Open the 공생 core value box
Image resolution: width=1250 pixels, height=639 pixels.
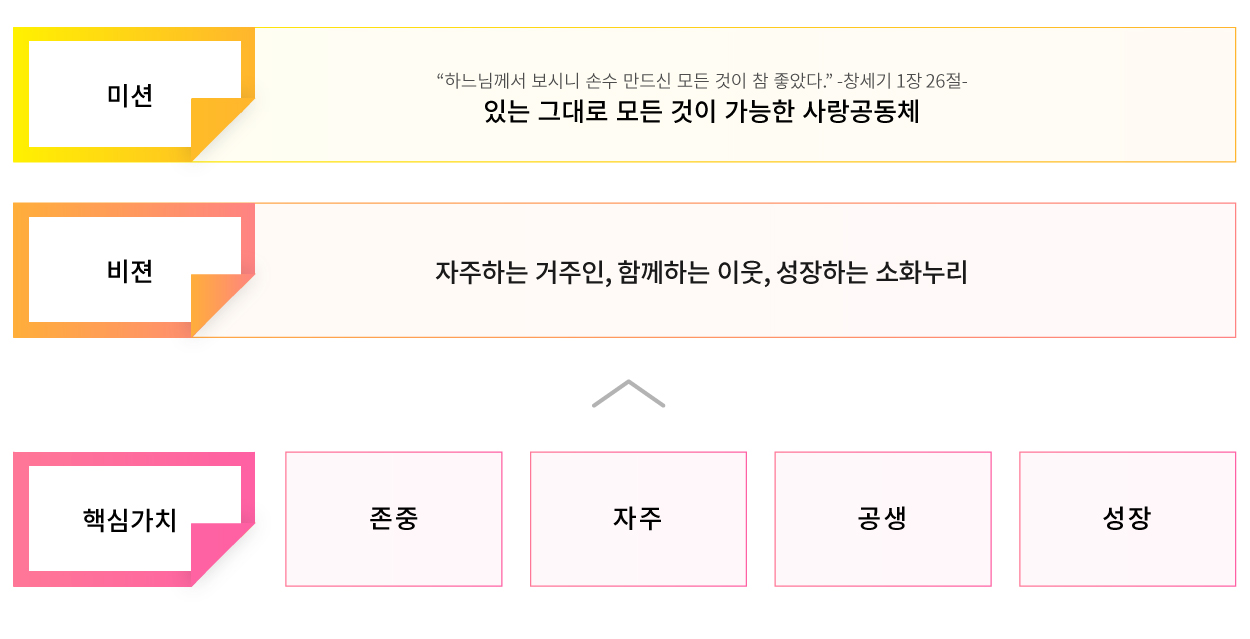coord(883,519)
